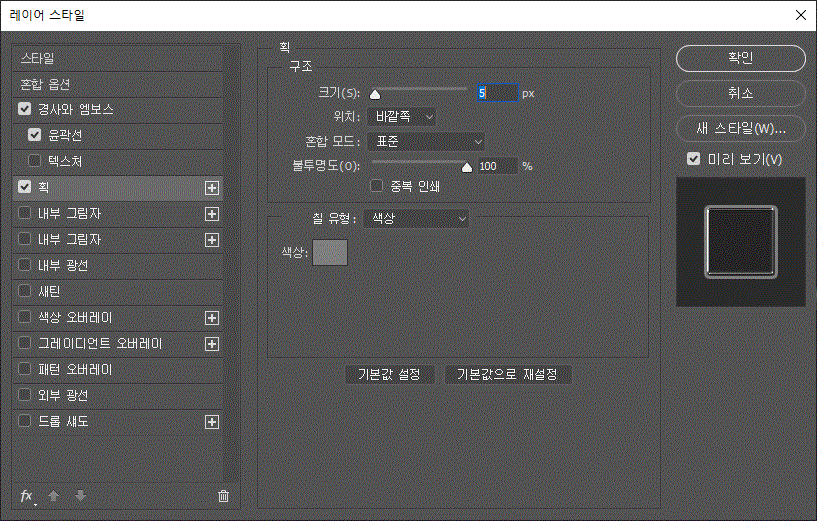Move effect up with up arrow icon
This screenshot has width=817, height=521.
[x=54, y=495]
